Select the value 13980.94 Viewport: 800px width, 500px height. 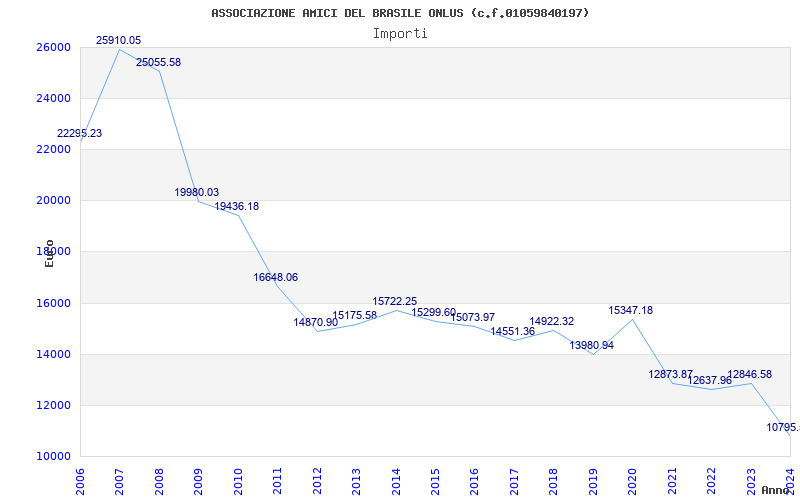pyautogui.click(x=591, y=345)
